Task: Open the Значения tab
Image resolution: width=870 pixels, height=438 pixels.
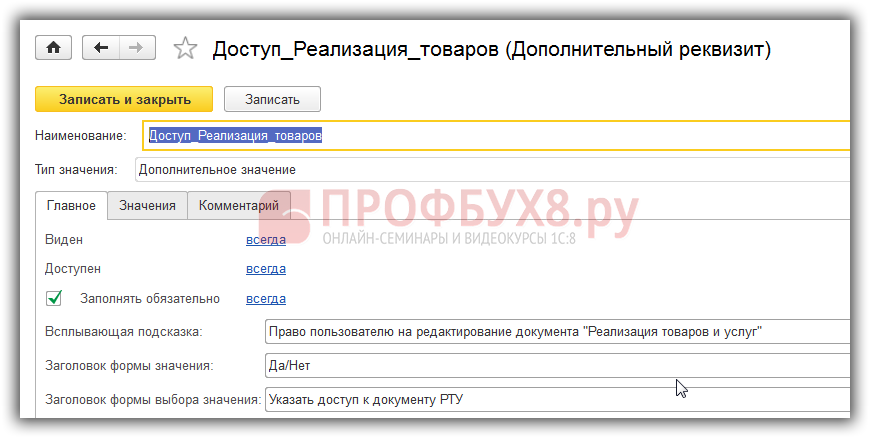Action: pyautogui.click(x=147, y=205)
